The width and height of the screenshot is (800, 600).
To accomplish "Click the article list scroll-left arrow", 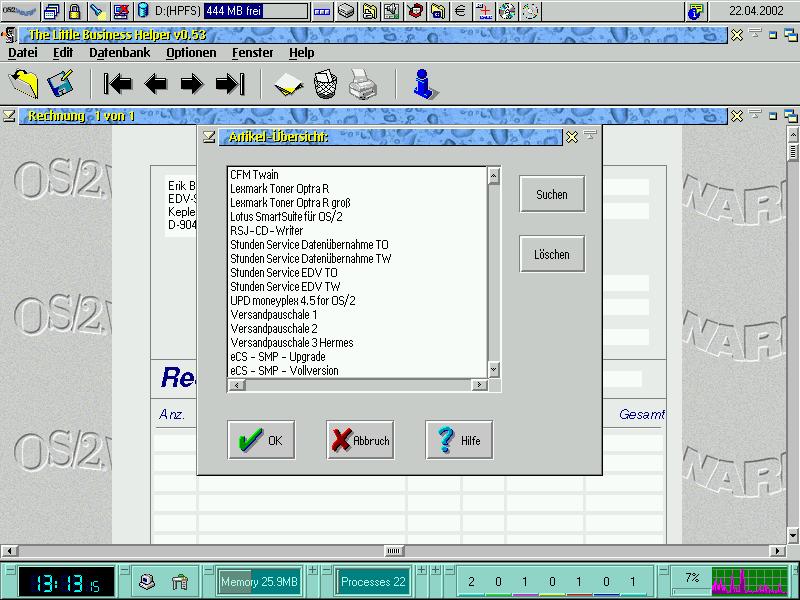I will point(236,385).
